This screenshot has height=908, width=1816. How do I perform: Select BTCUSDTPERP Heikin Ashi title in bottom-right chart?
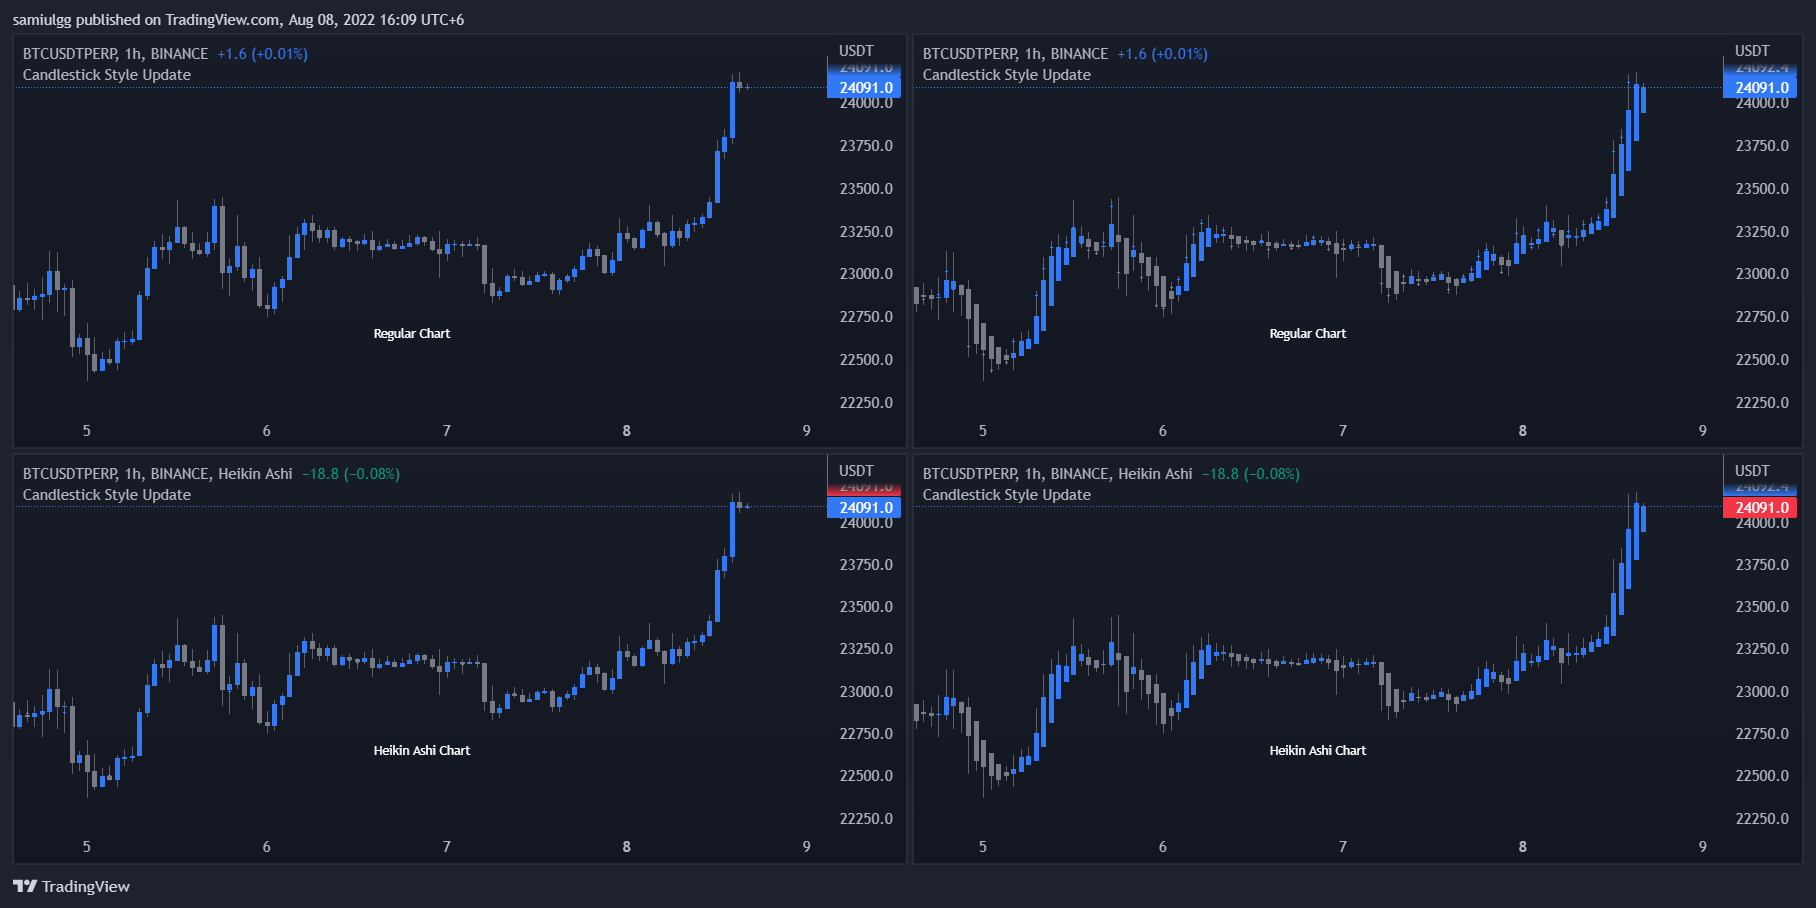click(1057, 474)
